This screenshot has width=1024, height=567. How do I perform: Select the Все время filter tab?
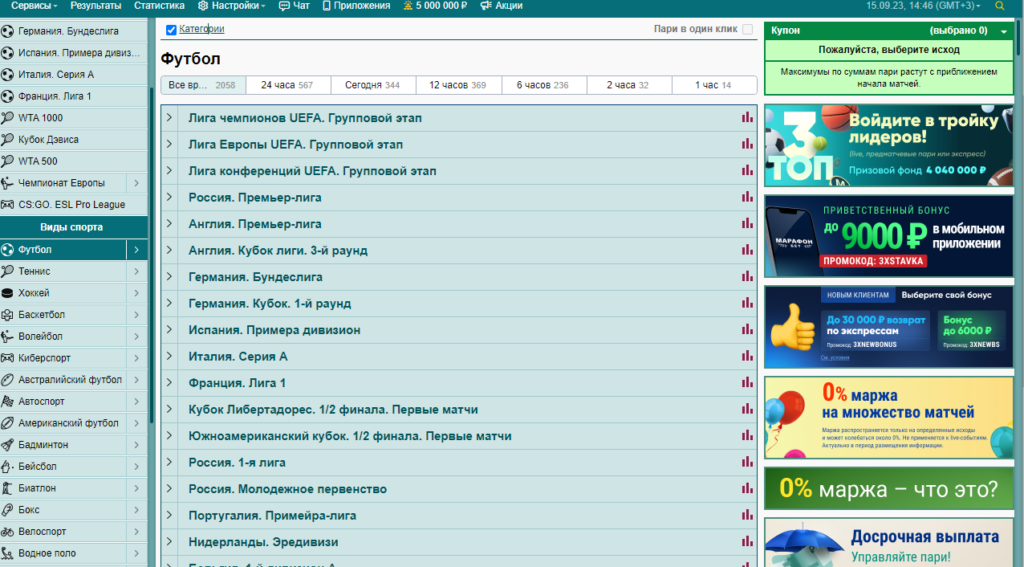[x=203, y=85]
